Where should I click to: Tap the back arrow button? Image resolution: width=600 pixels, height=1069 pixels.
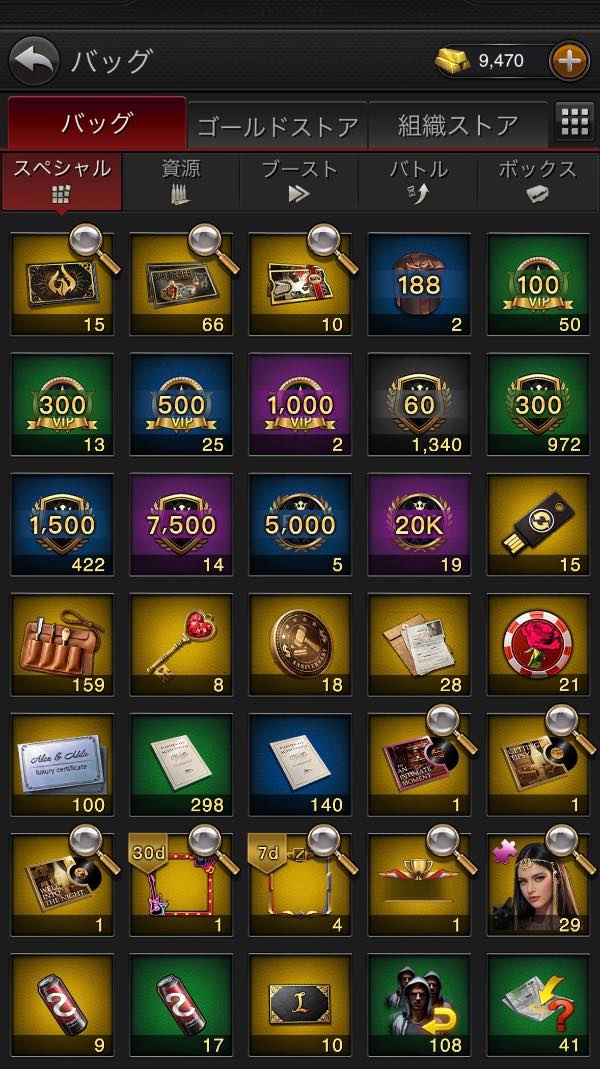pyautogui.click(x=34, y=61)
